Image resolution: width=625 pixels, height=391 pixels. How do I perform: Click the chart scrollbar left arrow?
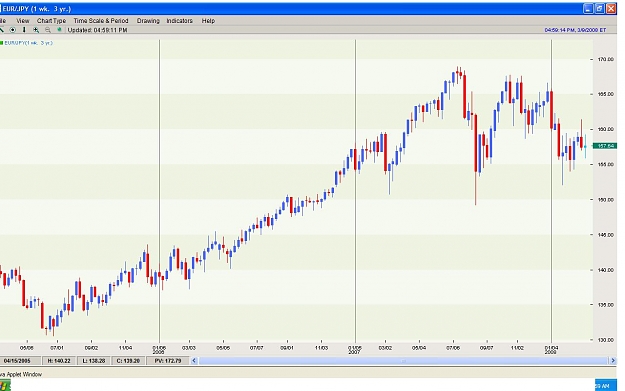(194, 361)
